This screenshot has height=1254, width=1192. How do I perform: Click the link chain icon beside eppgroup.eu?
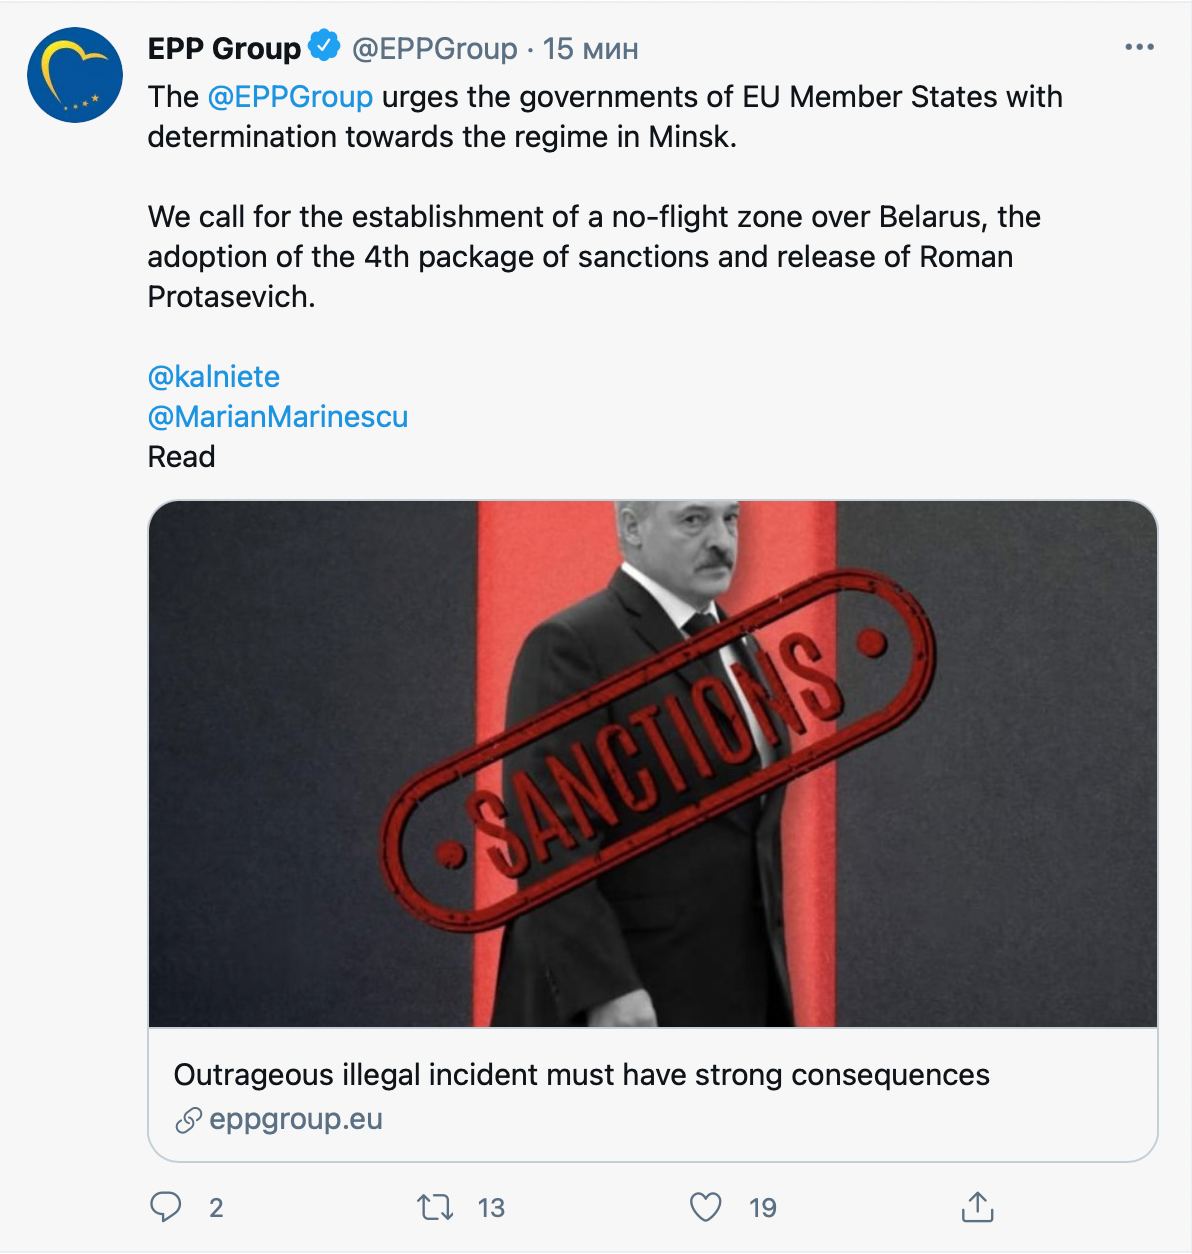[187, 1120]
